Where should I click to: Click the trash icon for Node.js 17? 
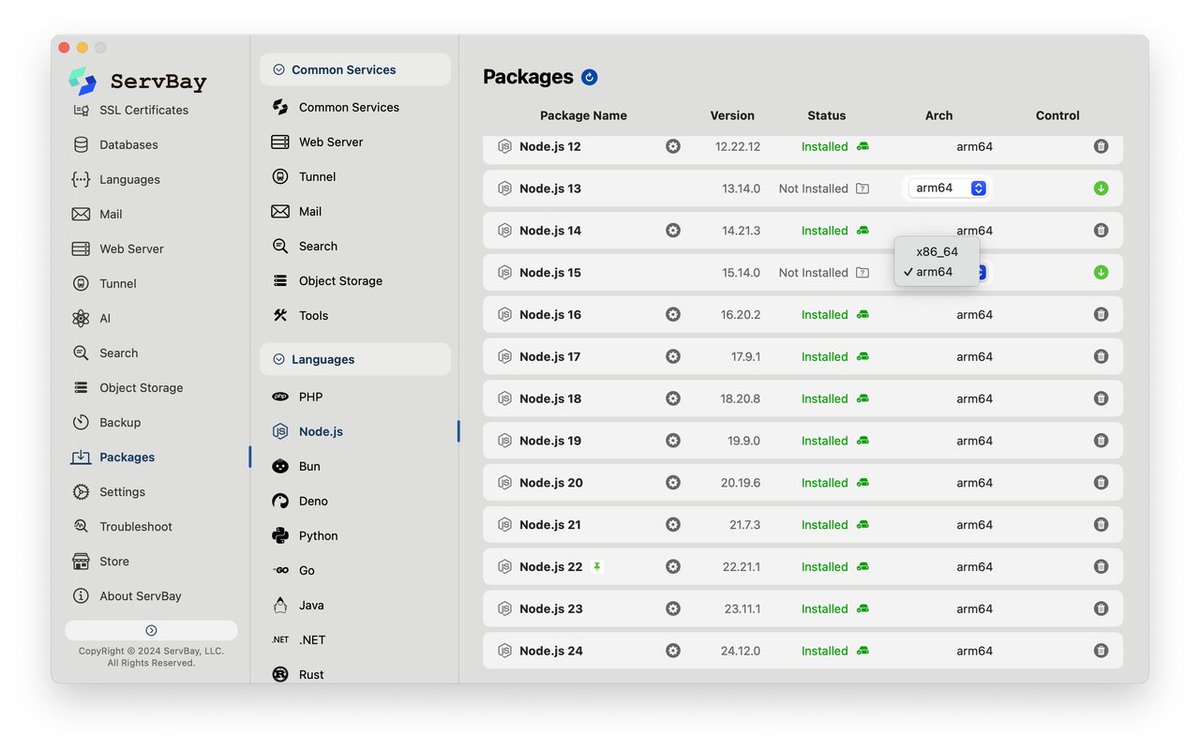1101,356
